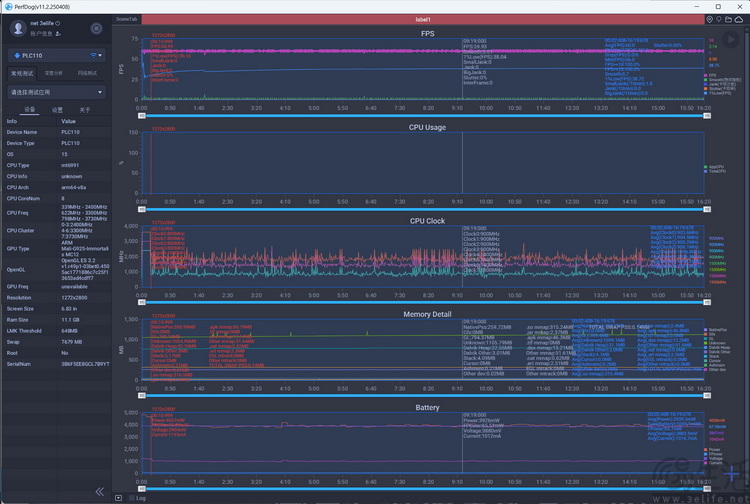Click the CPU Arch value arm64-v8a
The image size is (750, 504).
(73, 187)
